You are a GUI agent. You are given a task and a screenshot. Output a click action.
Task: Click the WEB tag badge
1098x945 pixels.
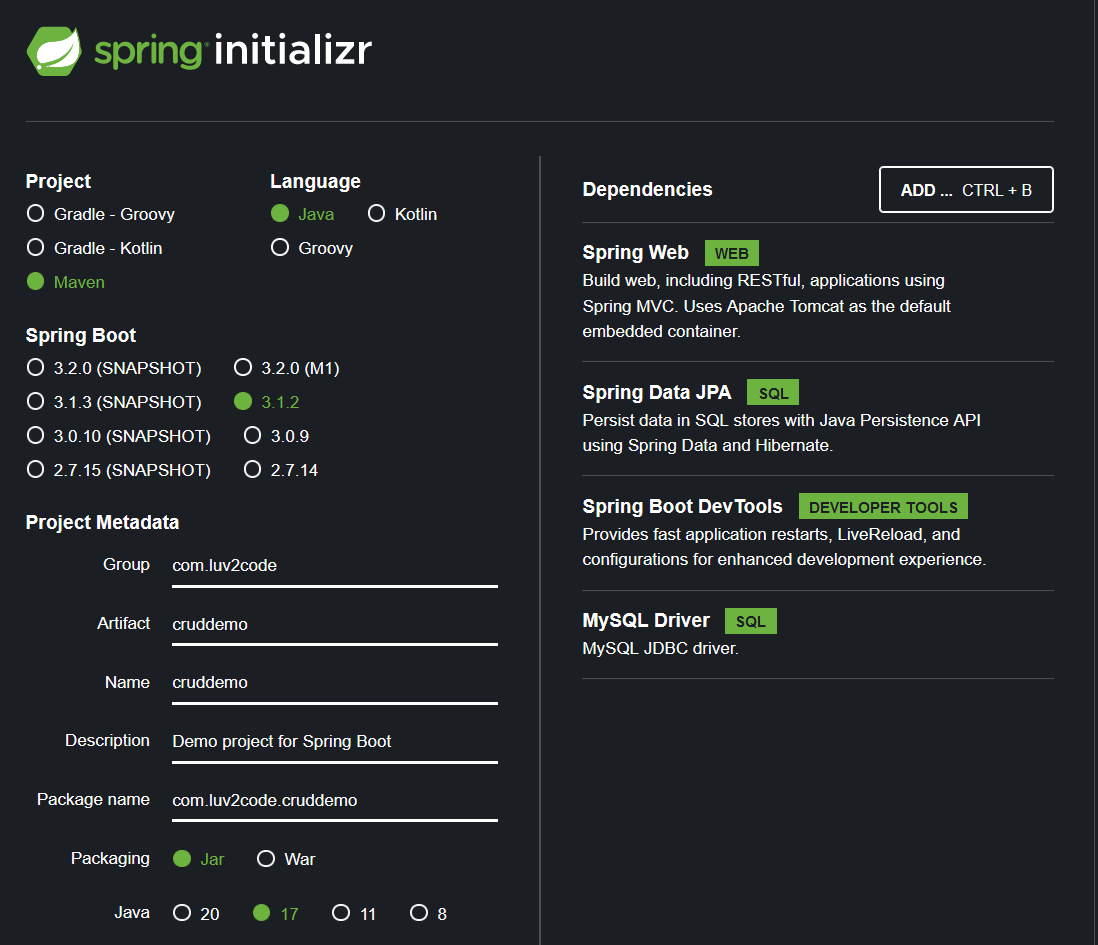coord(732,253)
